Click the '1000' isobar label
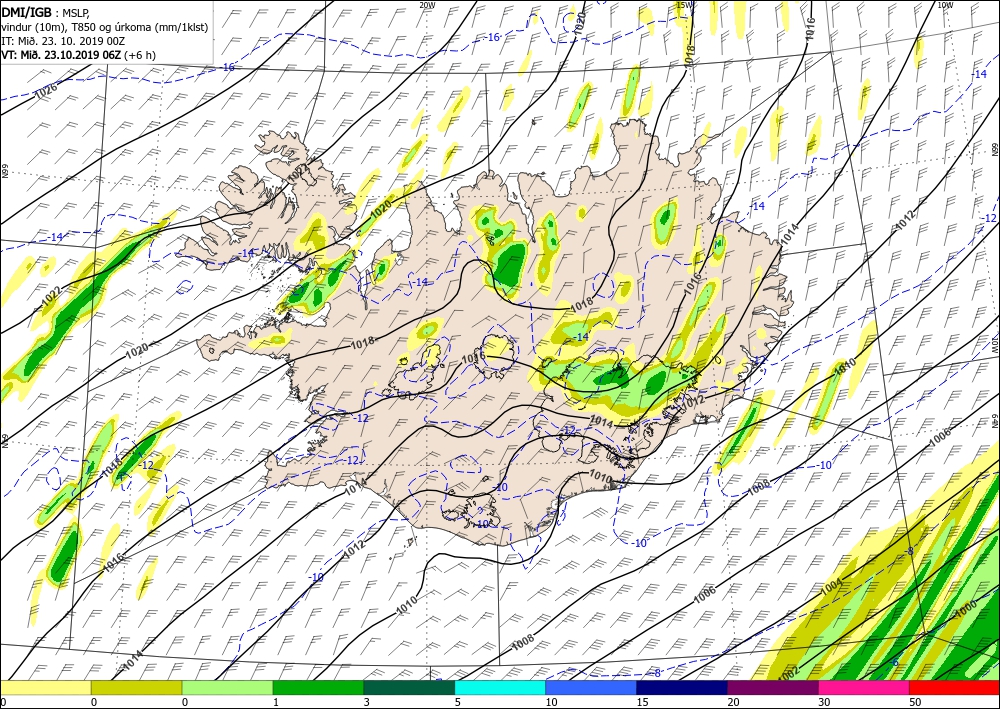 pos(965,610)
